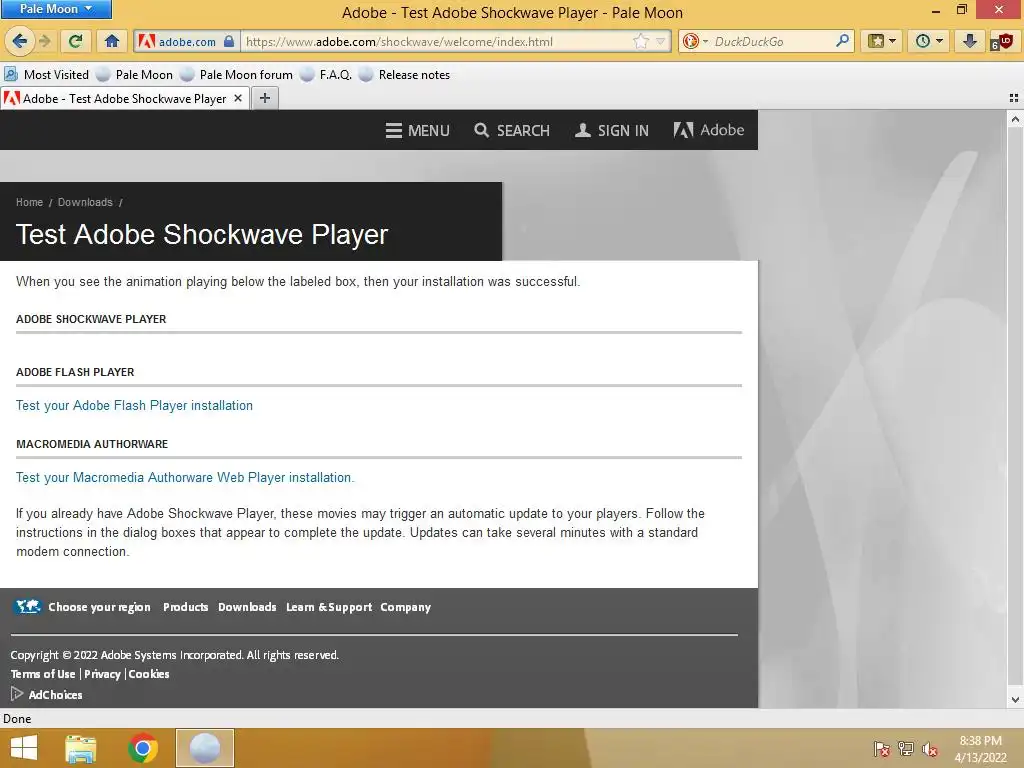1024x768 pixels.
Task: Open the downloads arrow button
Action: tap(970, 41)
